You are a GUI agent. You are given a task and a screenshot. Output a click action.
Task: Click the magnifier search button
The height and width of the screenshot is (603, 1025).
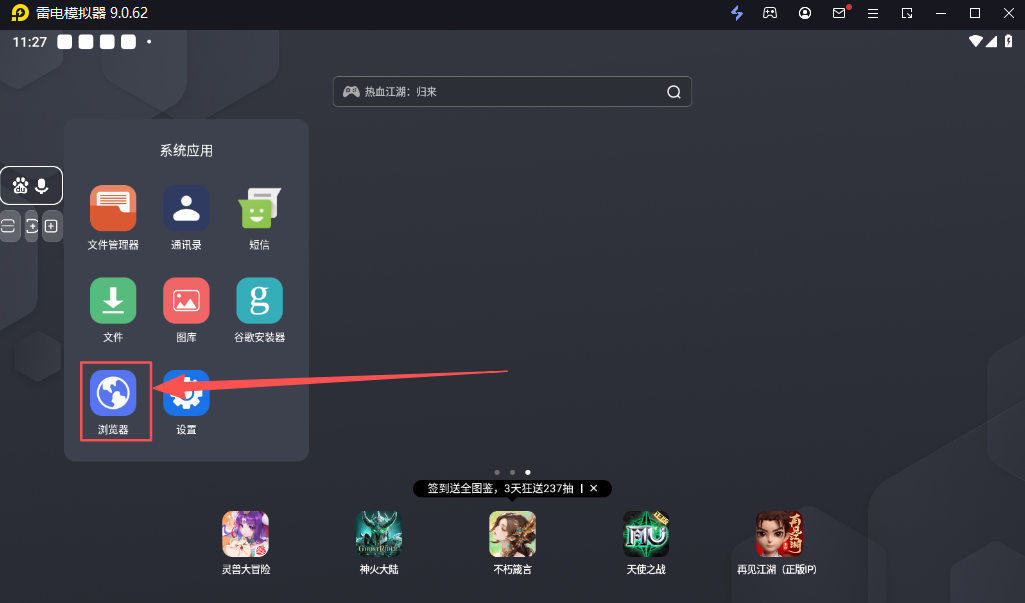click(x=674, y=92)
